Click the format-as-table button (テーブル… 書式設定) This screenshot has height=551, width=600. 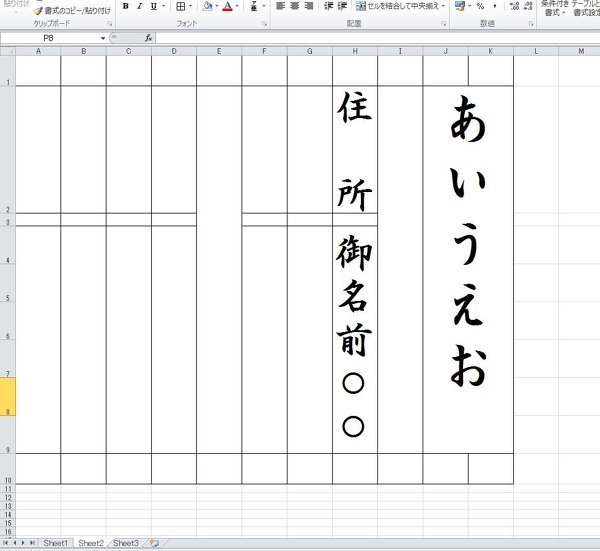point(585,8)
